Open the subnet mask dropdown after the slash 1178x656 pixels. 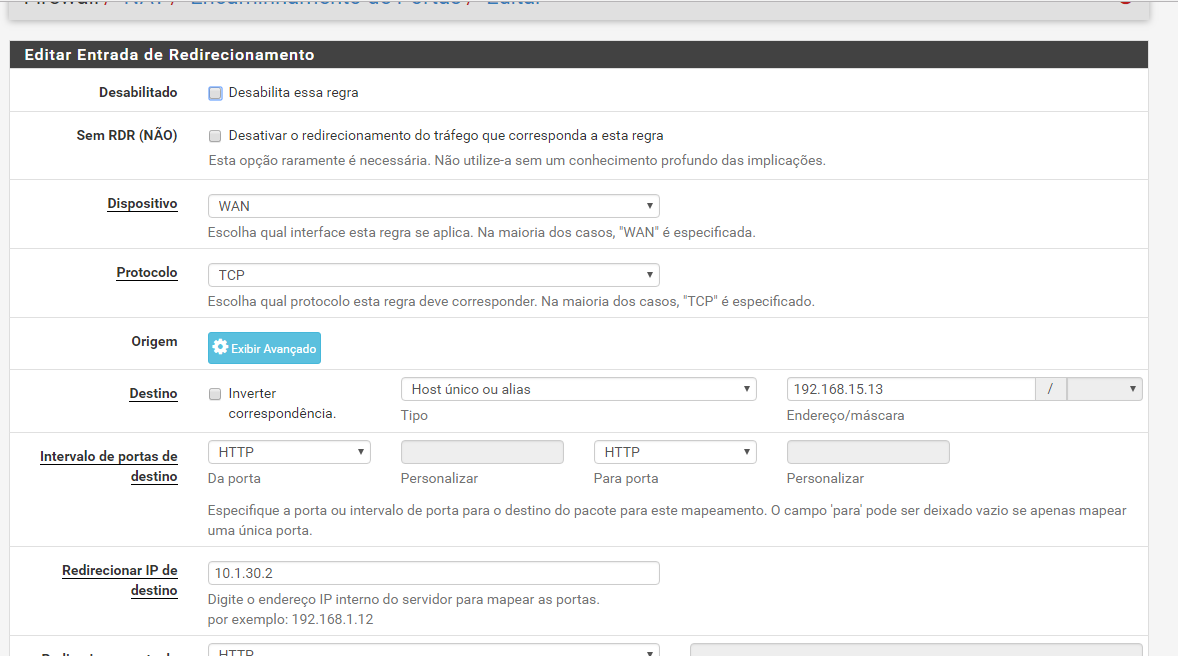(1104, 389)
